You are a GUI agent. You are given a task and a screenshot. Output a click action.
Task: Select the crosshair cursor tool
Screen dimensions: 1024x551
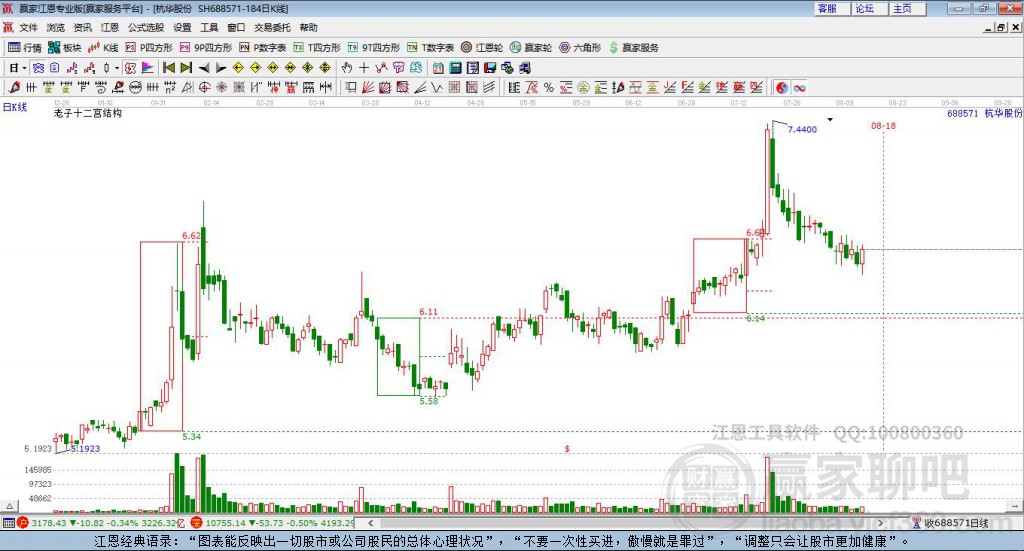[364, 68]
